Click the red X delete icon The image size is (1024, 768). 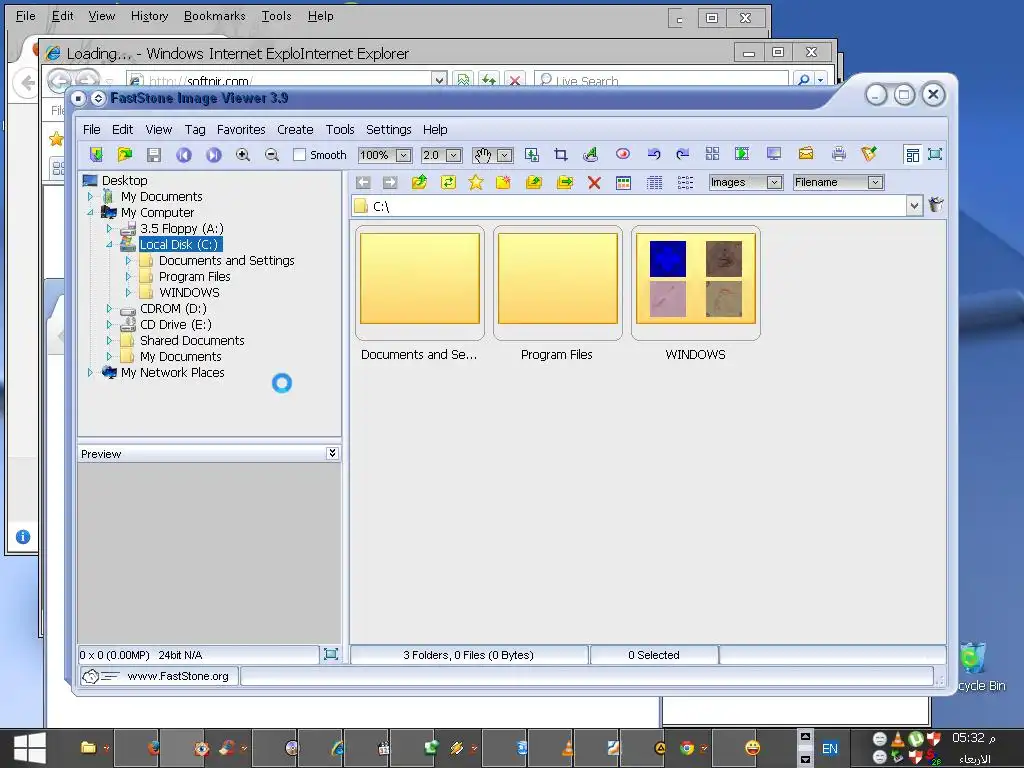[594, 183]
